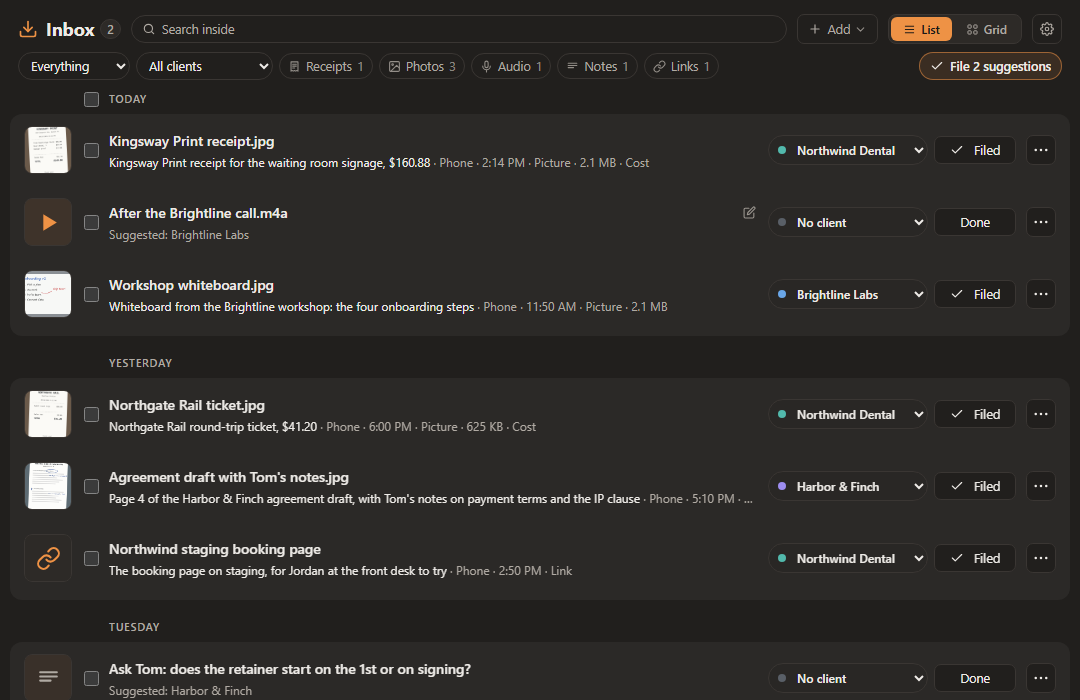
Task: Tick the After the Brightline call checkbox
Action: 92,223
